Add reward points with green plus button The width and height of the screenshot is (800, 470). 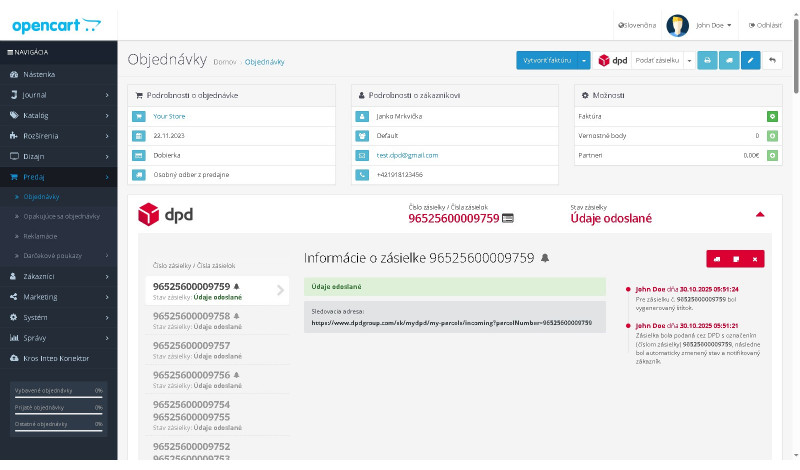pyautogui.click(x=772, y=136)
